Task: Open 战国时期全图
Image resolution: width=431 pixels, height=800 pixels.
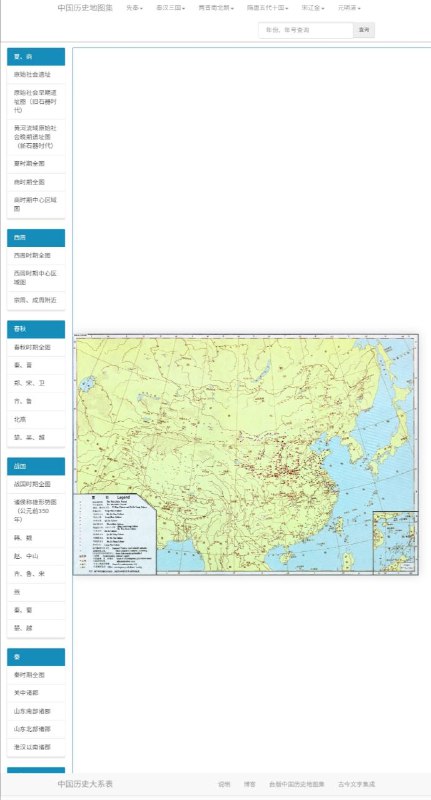Action: pyautogui.click(x=36, y=484)
